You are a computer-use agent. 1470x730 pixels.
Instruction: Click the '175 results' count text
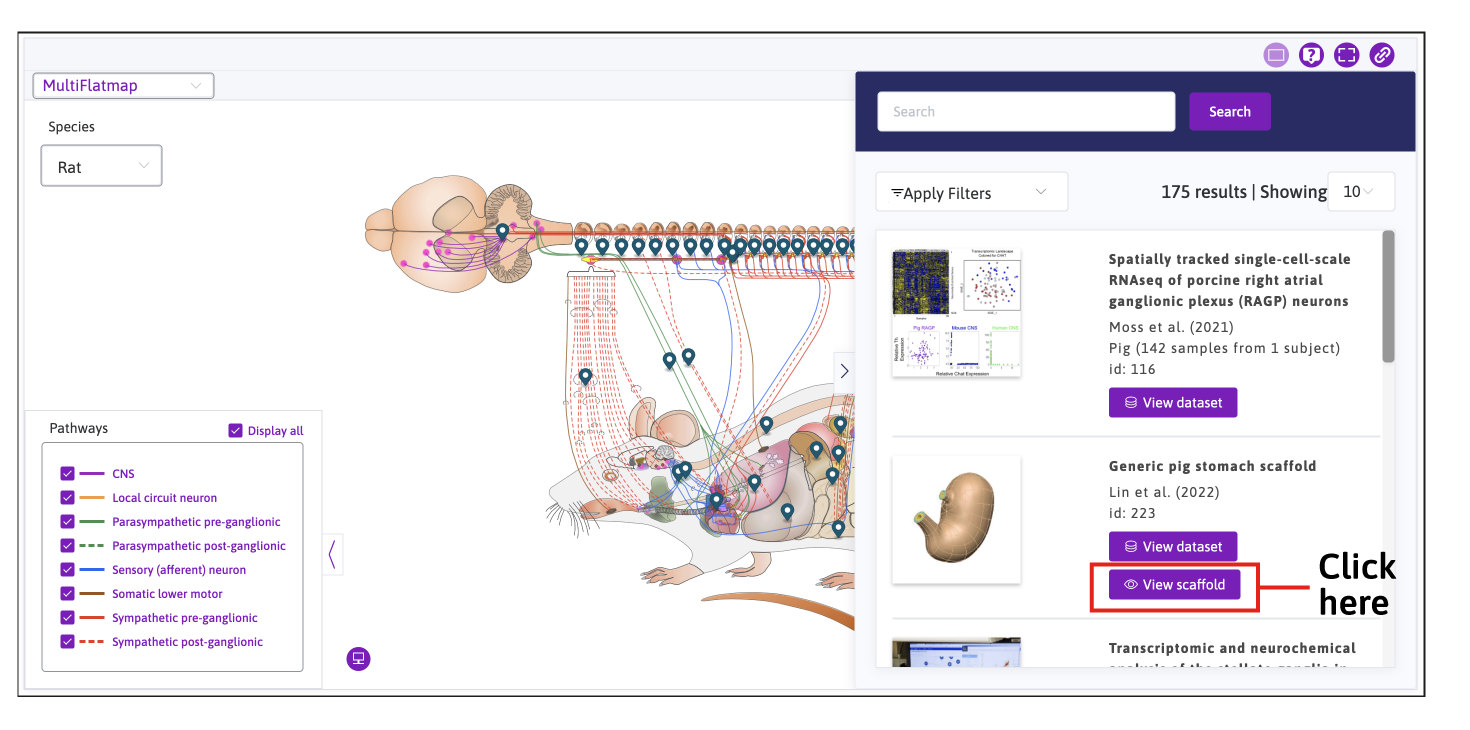1204,192
